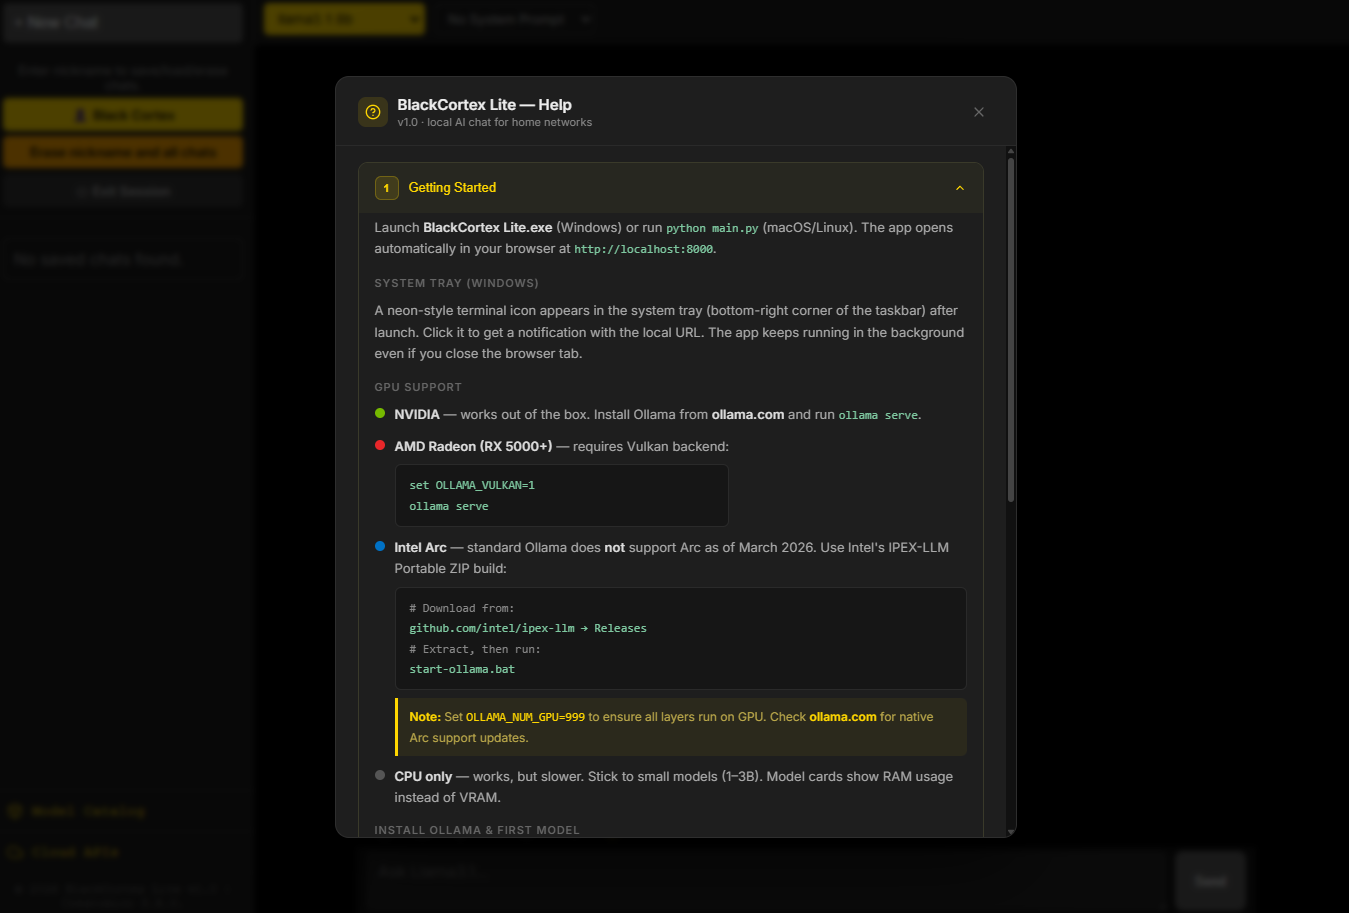Screen dimensions: 1349x913
Task: Click the github.com/intel/ipex-llm Releases line
Action: click(528, 628)
